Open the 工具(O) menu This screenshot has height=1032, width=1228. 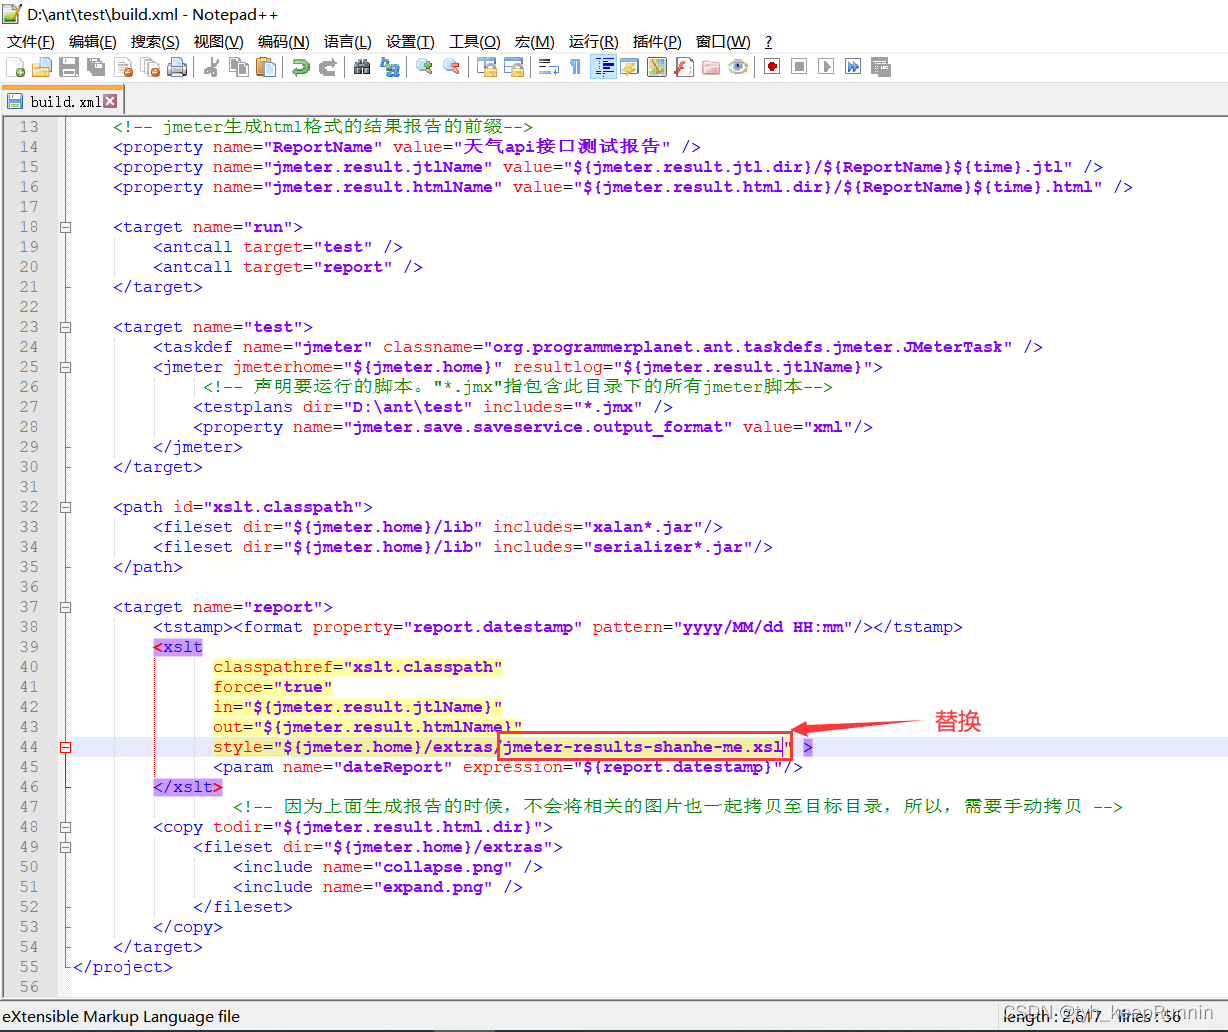click(x=475, y=41)
